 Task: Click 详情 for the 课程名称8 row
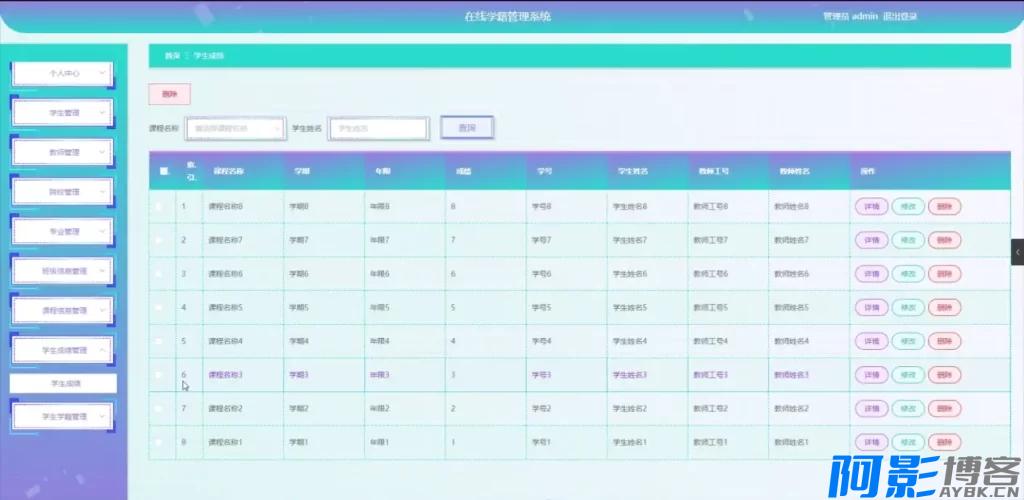[871, 207]
